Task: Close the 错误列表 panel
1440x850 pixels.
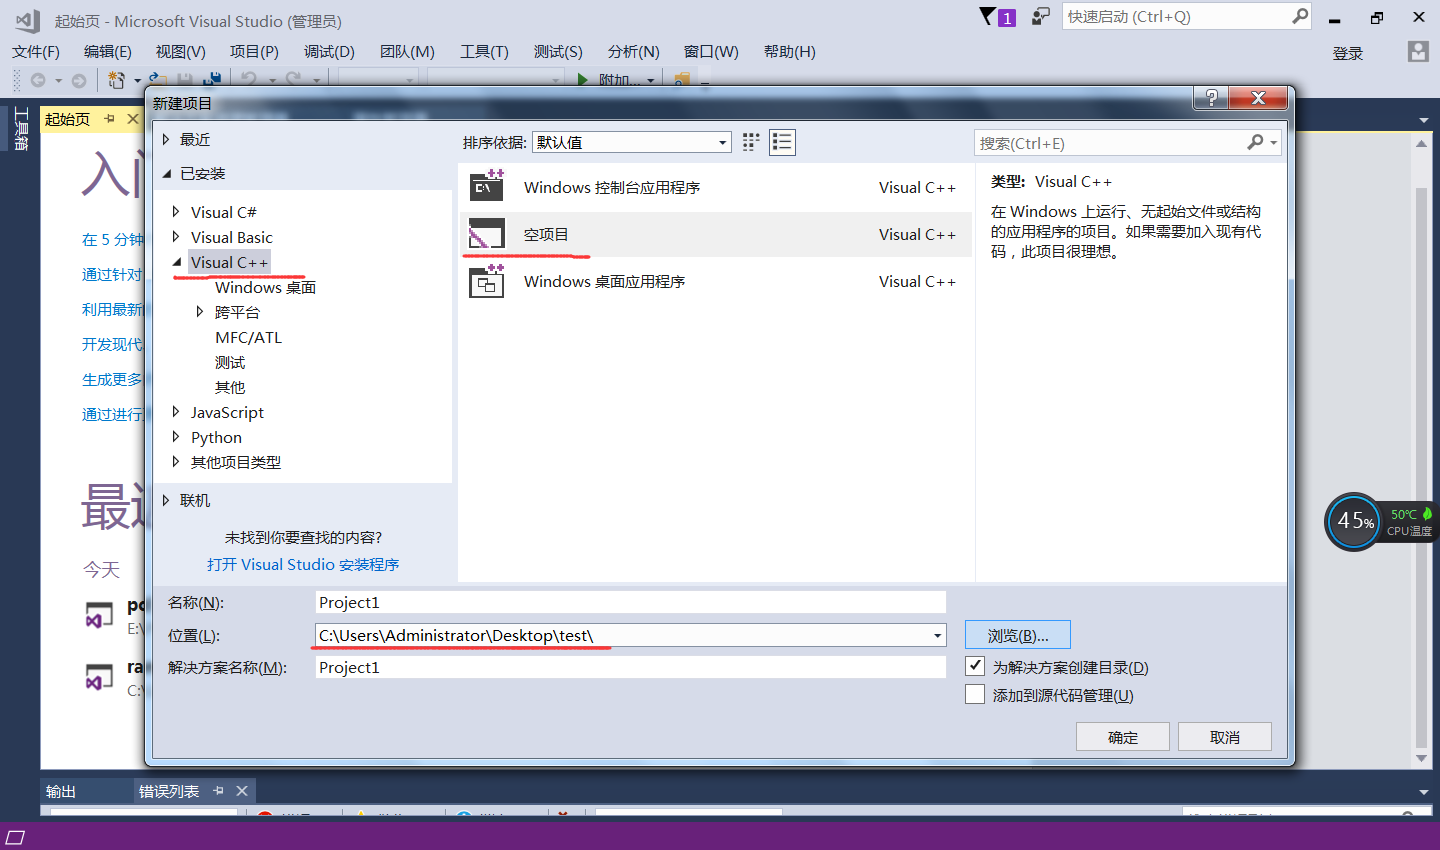Action: pos(241,791)
